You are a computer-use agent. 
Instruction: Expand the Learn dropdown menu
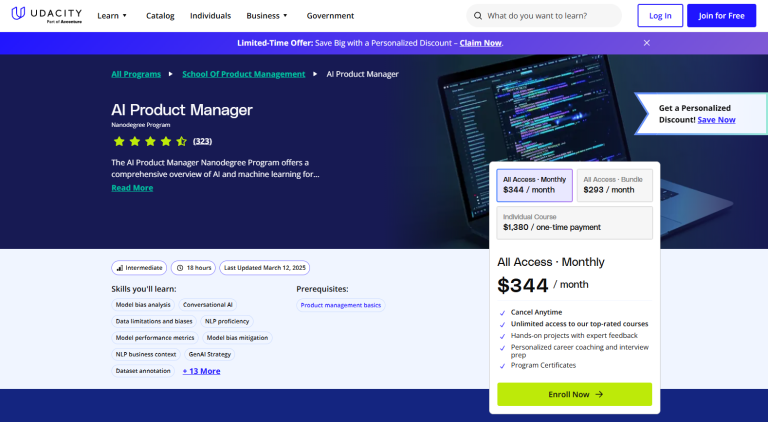[112, 16]
